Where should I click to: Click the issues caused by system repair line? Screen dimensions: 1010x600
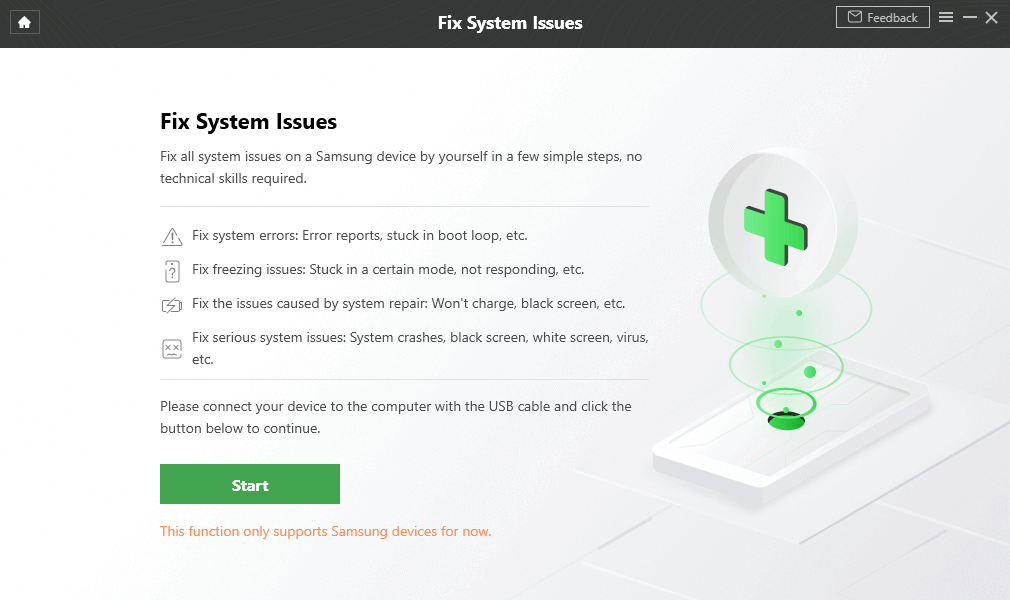point(408,304)
